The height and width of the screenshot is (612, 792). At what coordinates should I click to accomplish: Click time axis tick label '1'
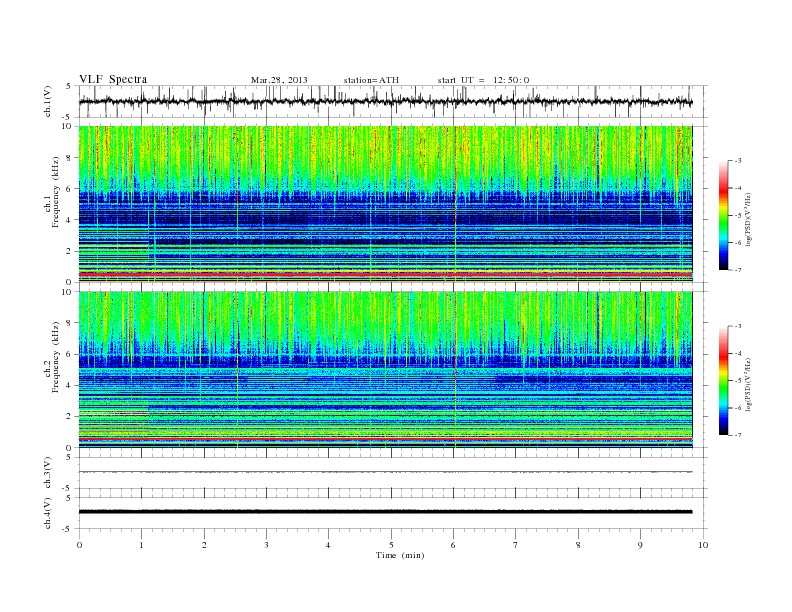141,545
